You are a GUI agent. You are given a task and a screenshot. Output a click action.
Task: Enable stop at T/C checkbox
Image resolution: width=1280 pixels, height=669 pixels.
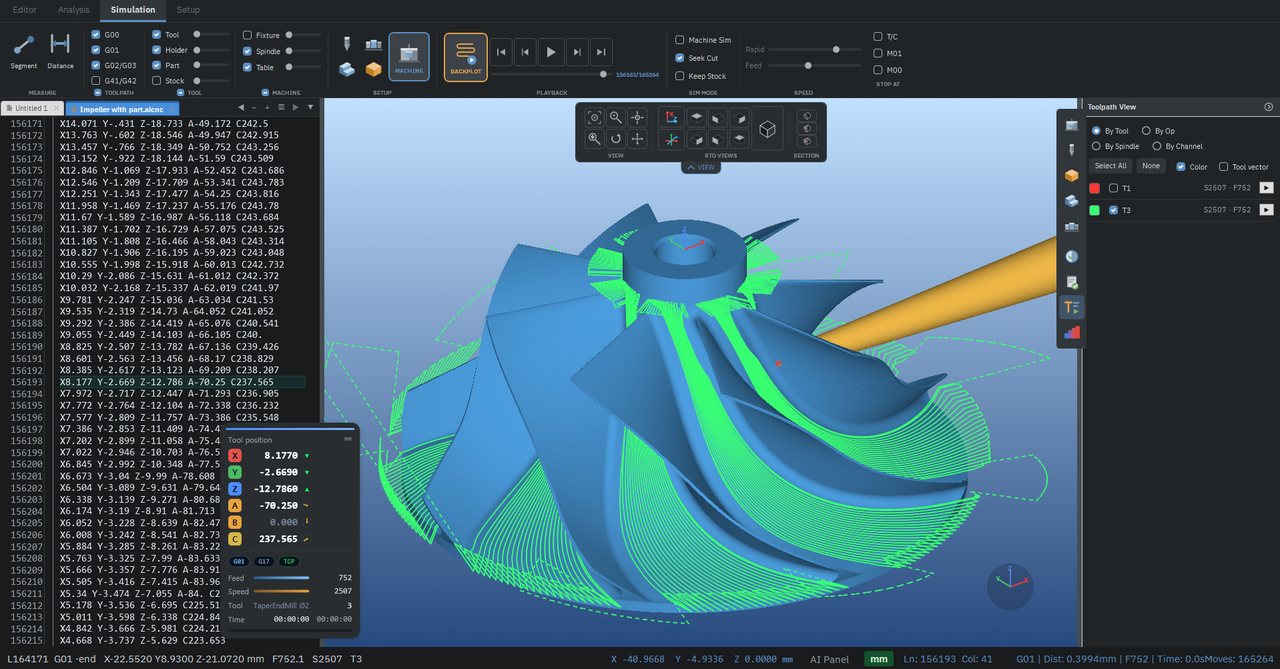pyautogui.click(x=878, y=36)
